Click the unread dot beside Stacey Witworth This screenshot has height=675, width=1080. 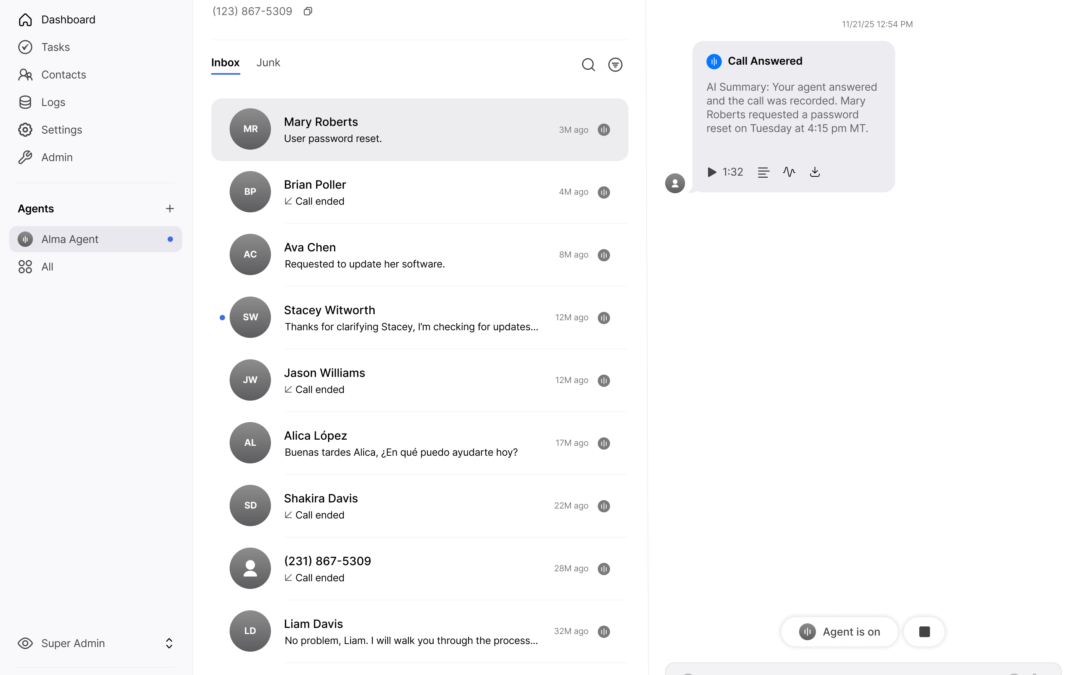(x=221, y=317)
